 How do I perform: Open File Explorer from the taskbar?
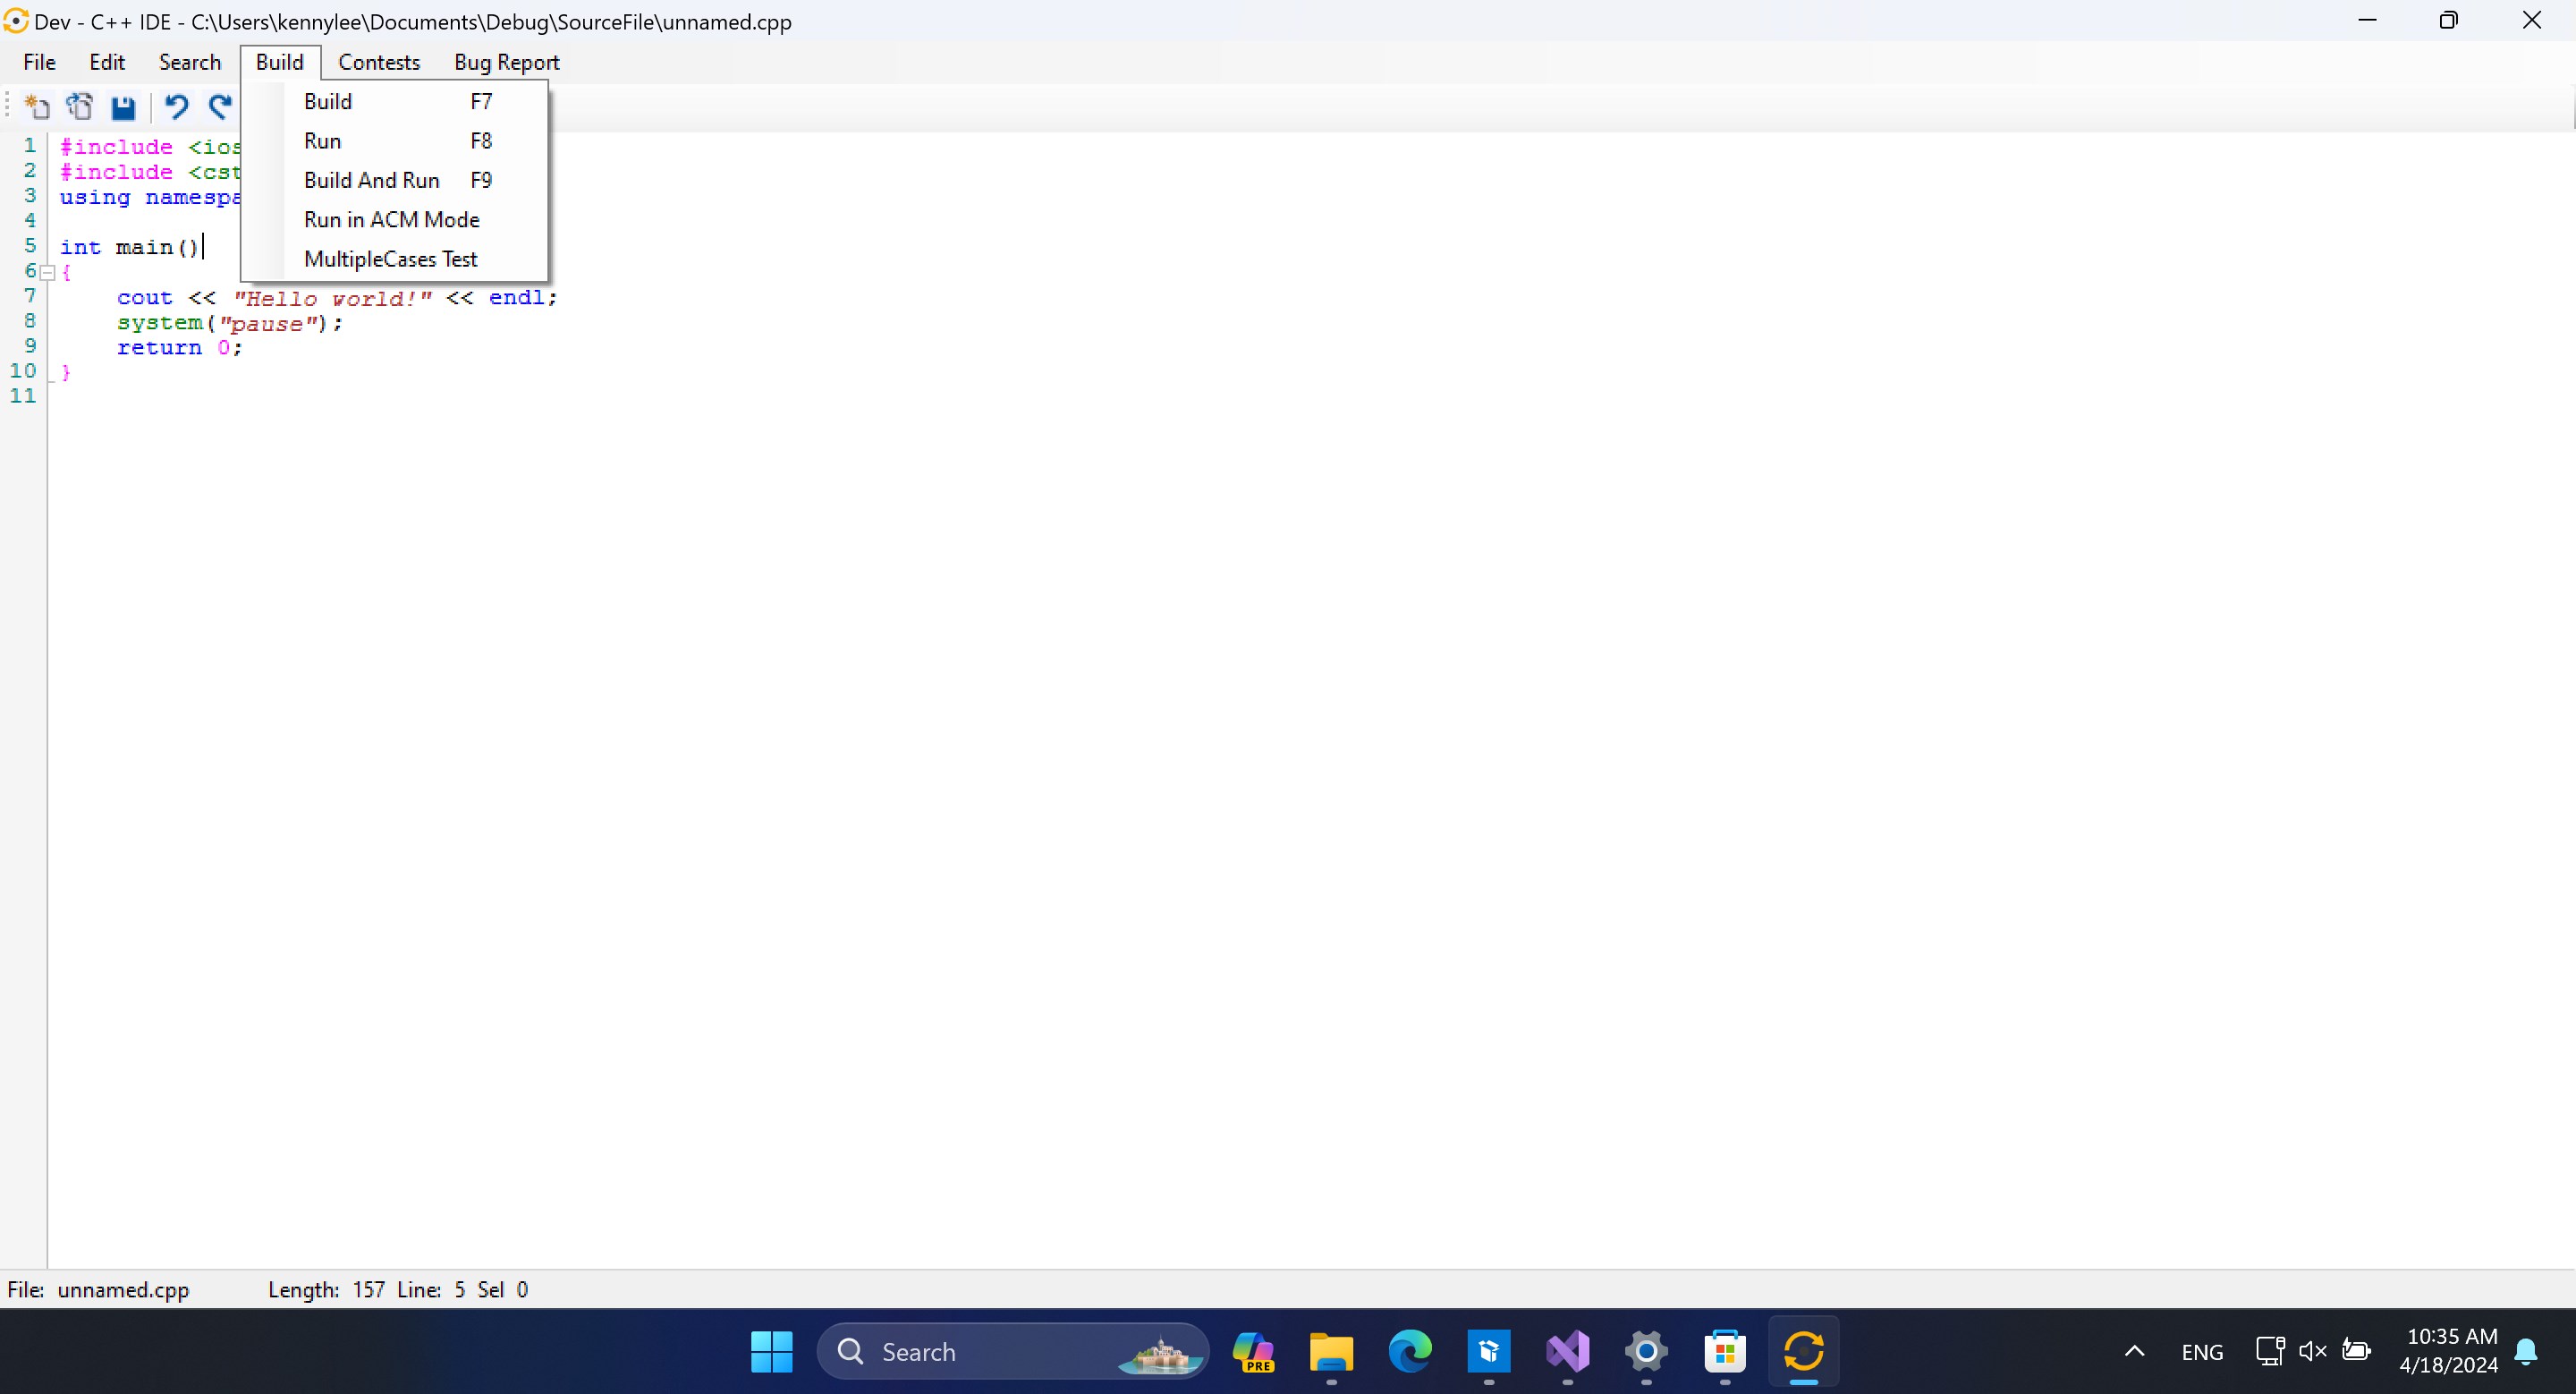(1330, 1352)
